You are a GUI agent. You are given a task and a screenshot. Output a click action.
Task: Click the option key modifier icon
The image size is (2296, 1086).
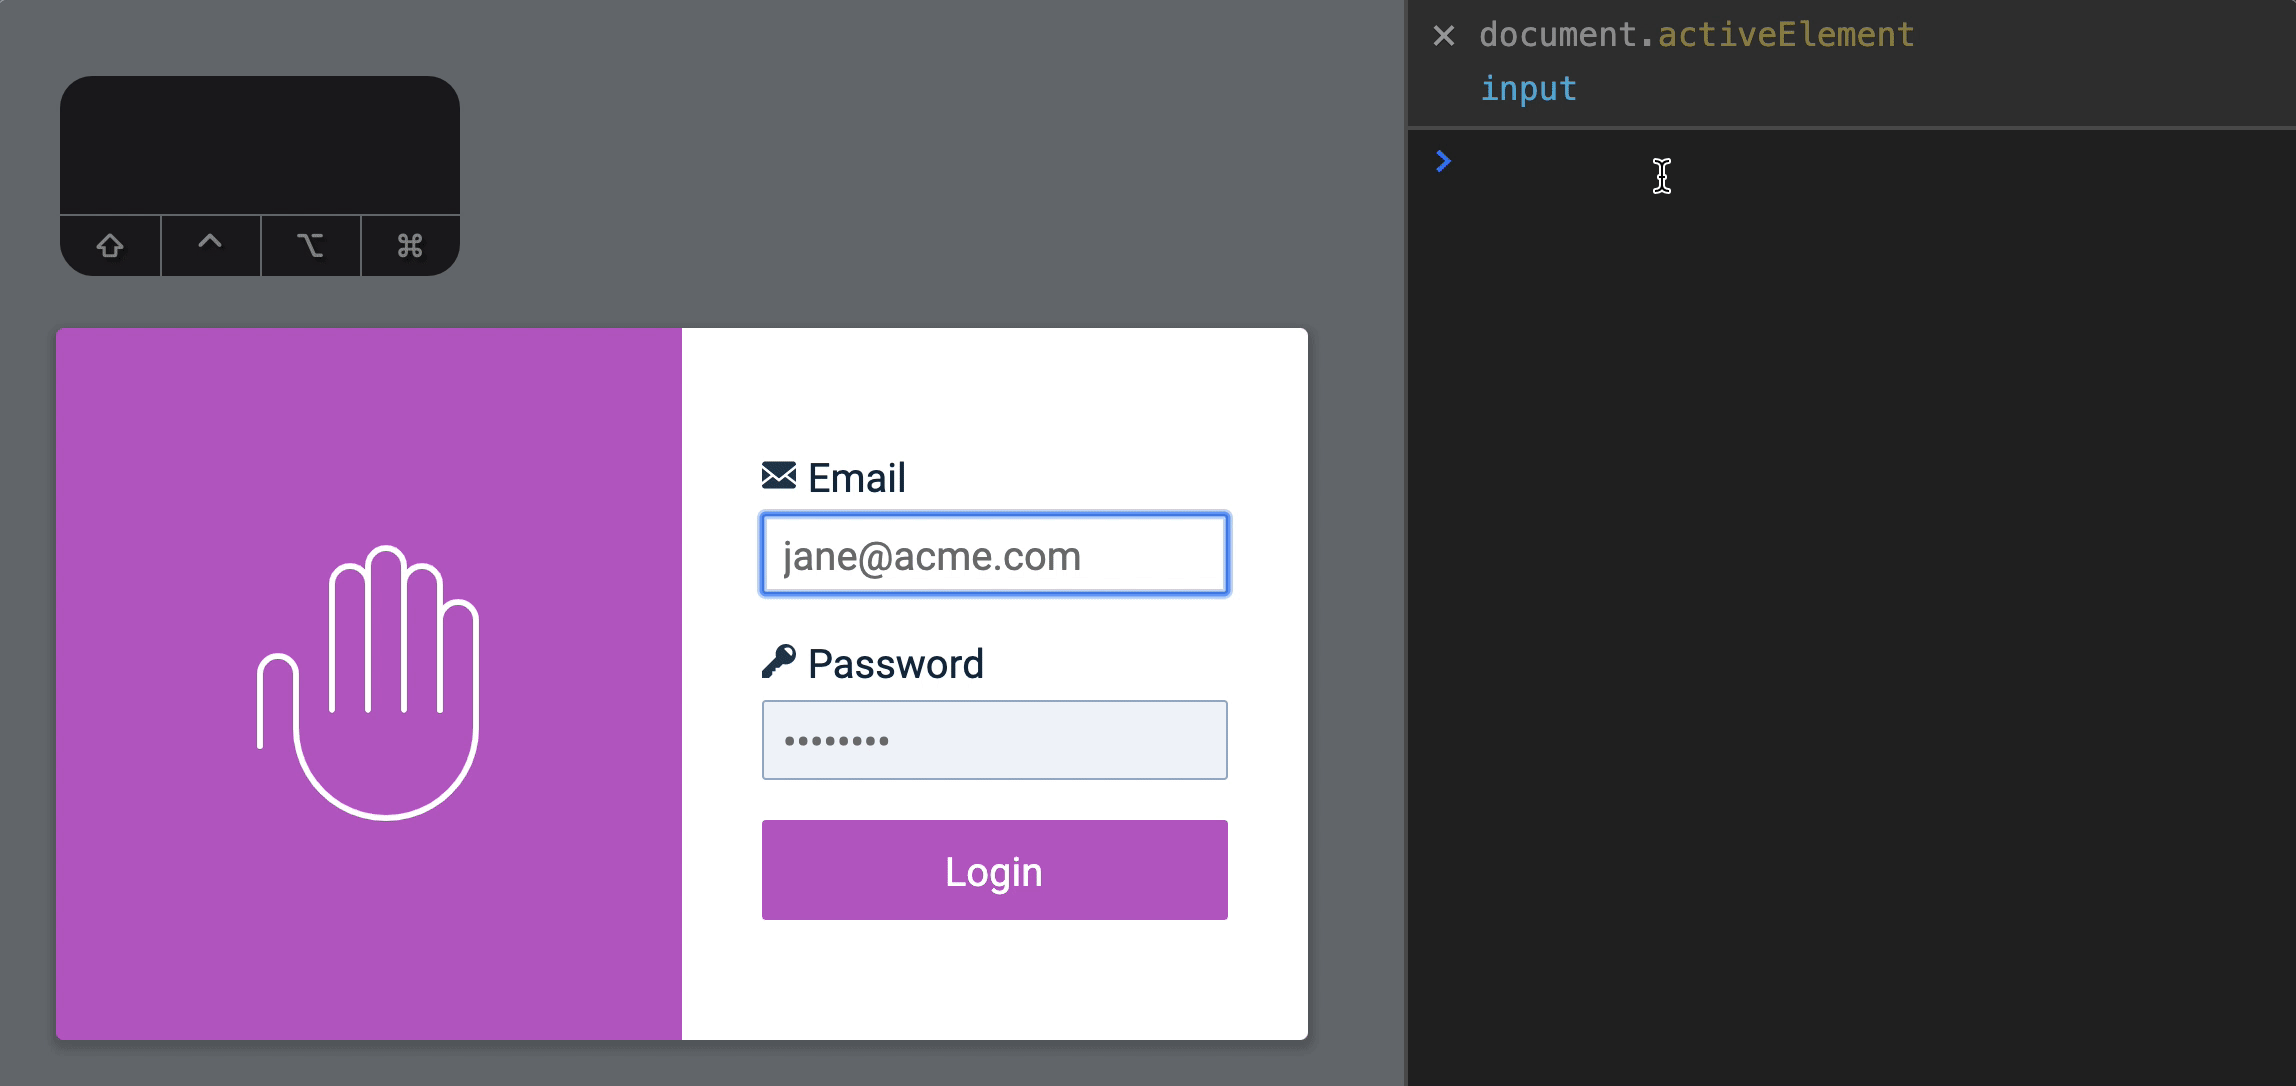(310, 245)
